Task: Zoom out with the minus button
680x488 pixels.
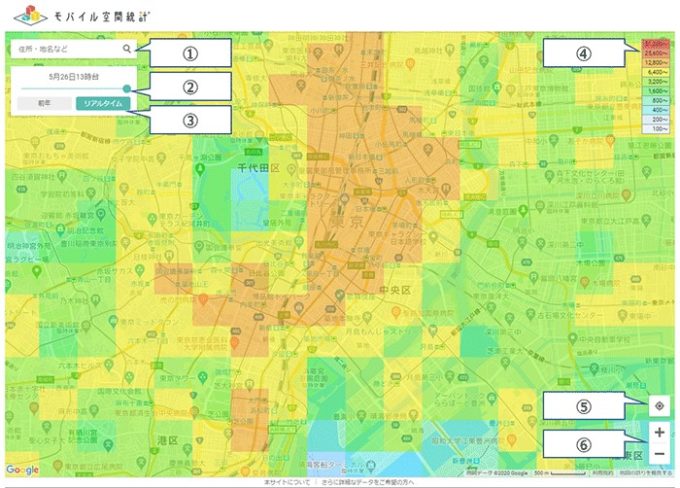Action: point(658,454)
